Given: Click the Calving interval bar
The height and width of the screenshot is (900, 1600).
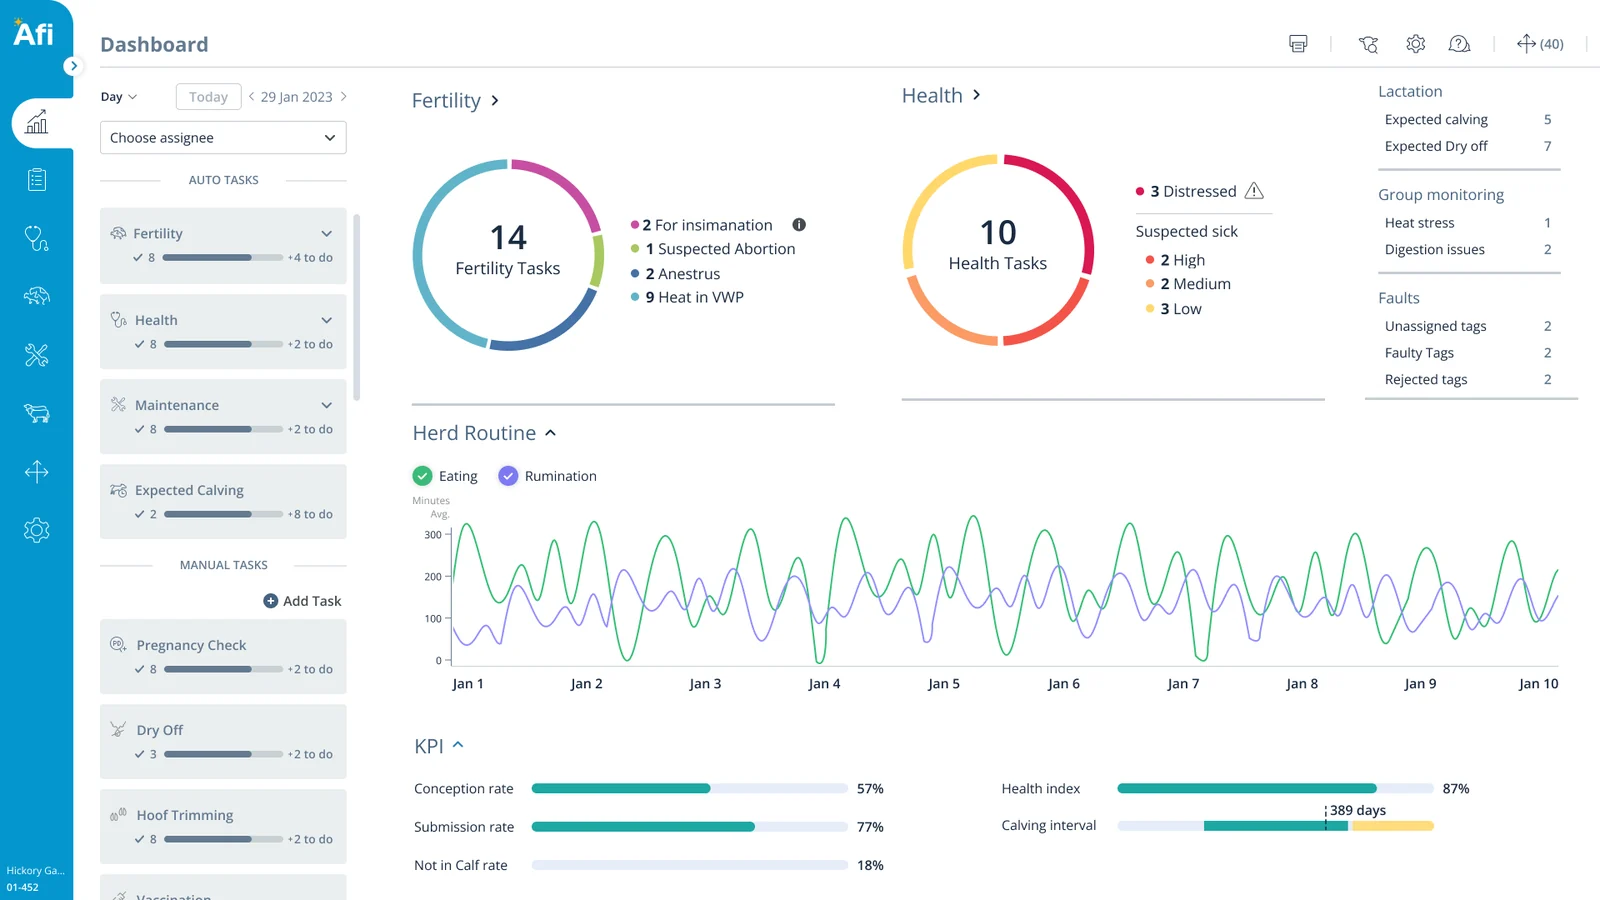Looking at the screenshot, I should coord(1275,826).
